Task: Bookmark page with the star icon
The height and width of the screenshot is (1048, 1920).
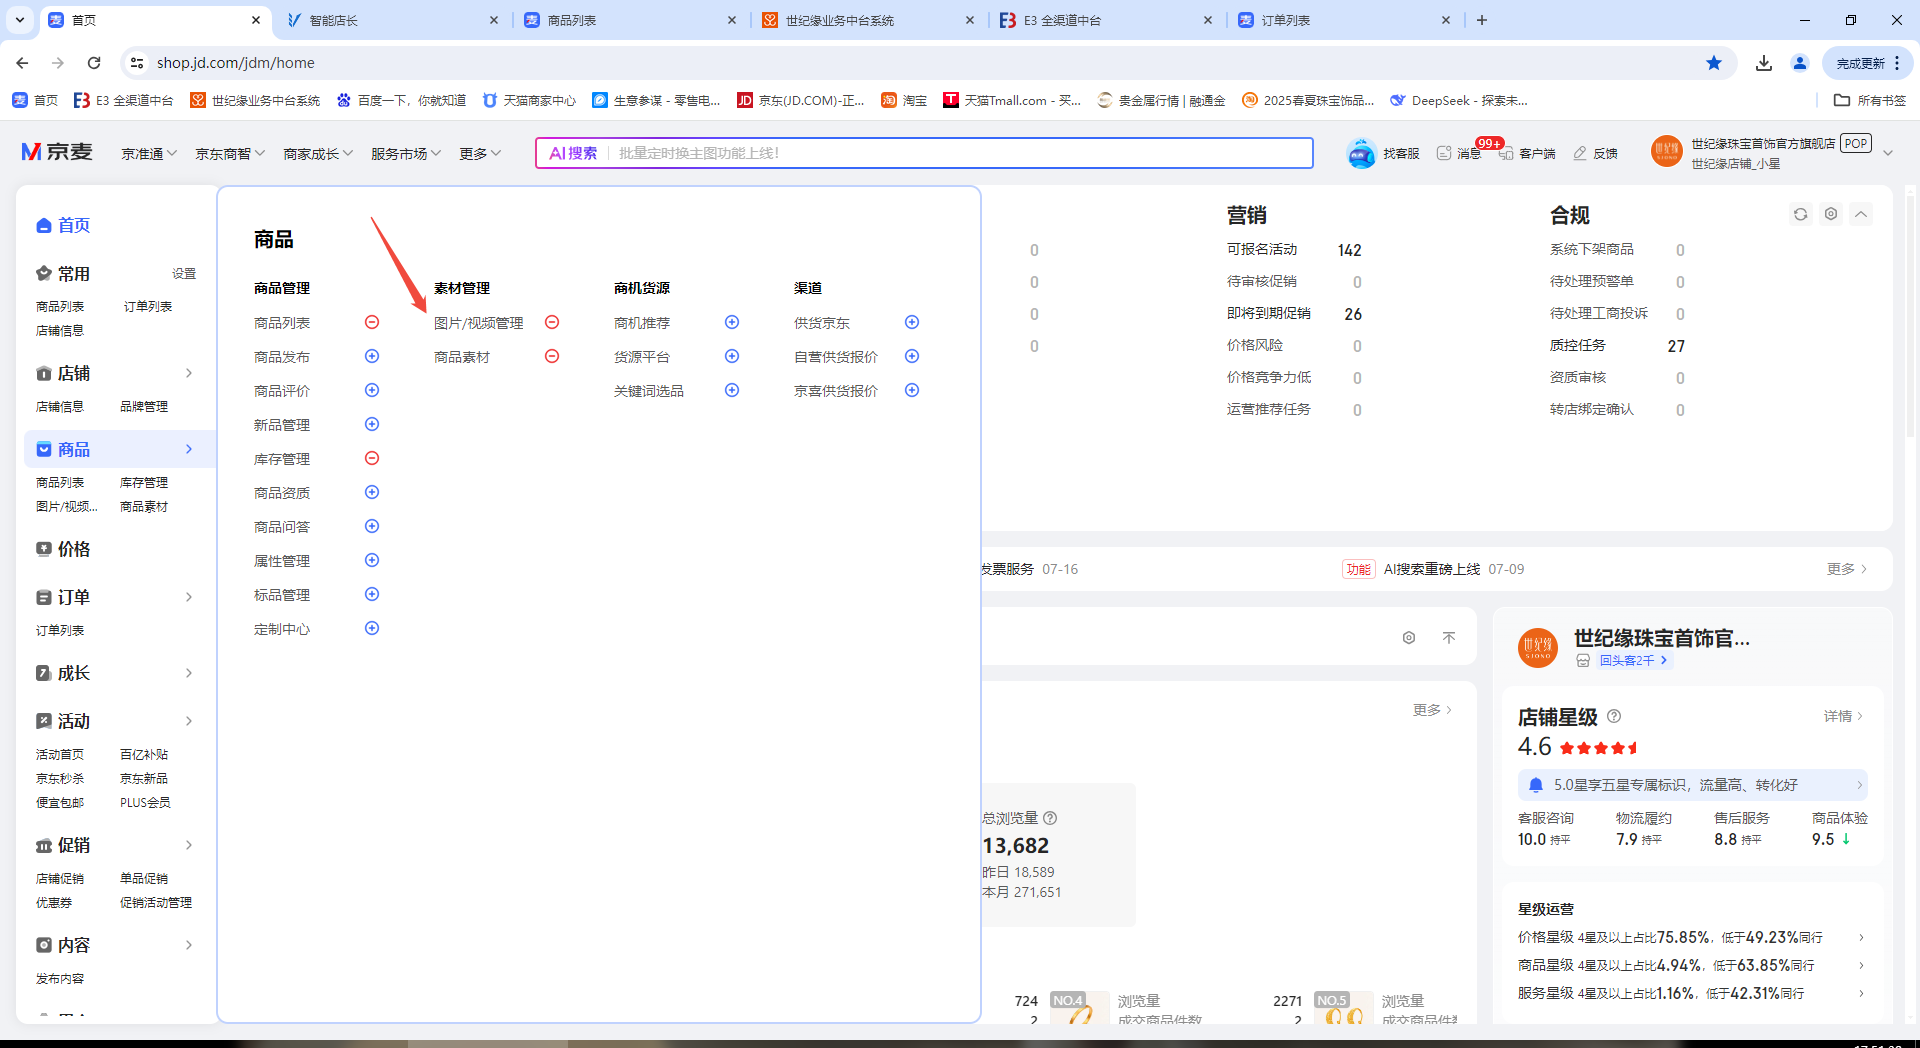Action: point(1714,63)
